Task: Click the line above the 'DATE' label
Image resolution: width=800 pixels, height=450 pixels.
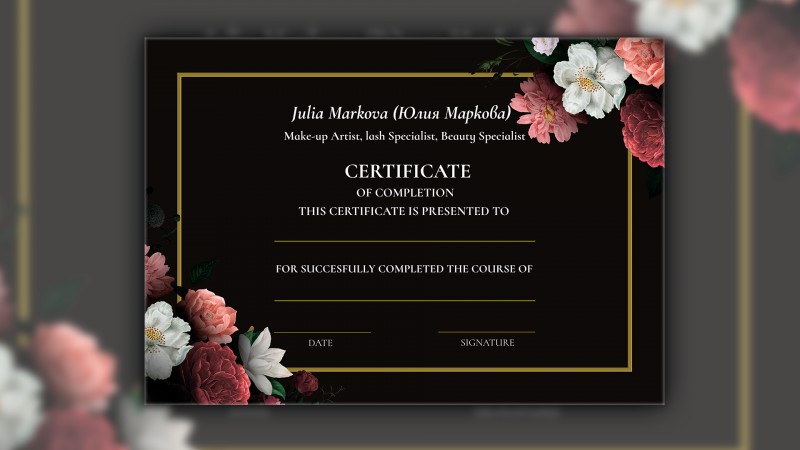Action: click(x=322, y=333)
